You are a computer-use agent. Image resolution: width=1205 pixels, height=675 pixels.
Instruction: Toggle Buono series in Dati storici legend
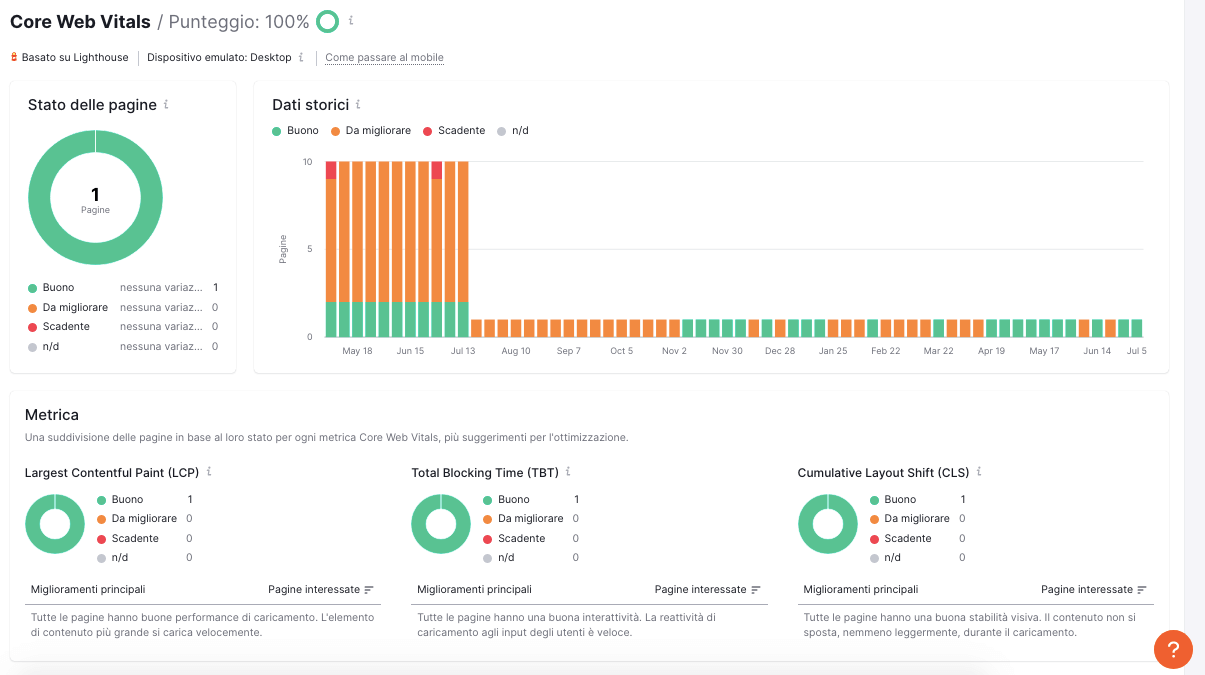click(295, 131)
